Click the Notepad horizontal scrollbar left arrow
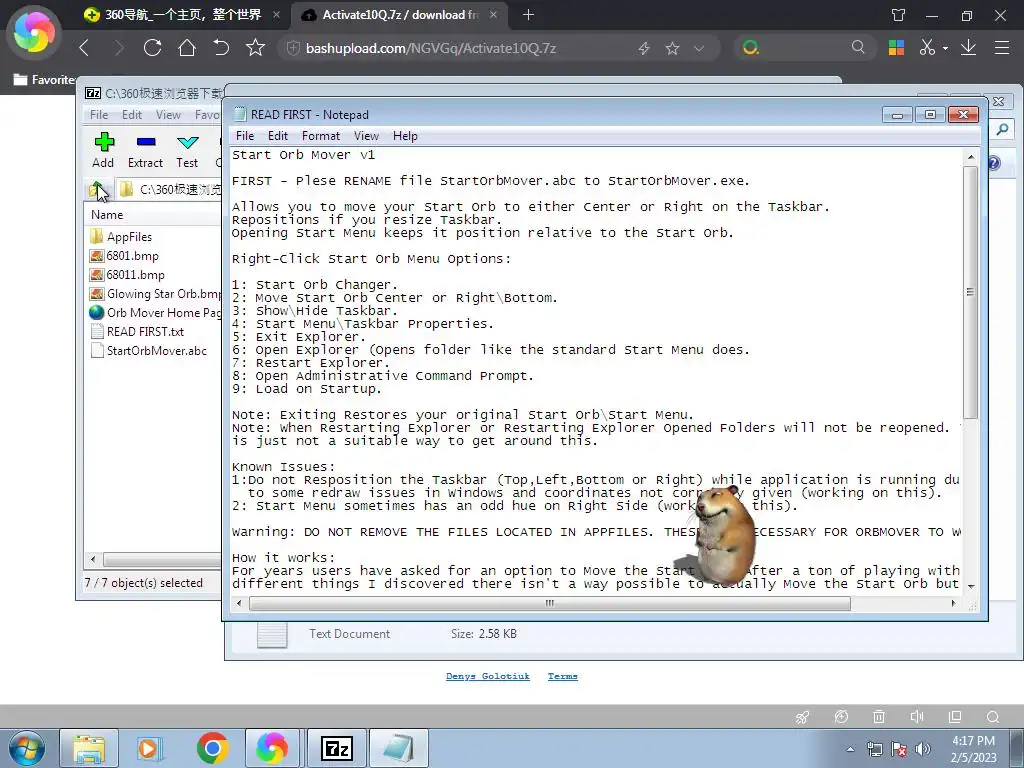1024x768 pixels. pos(240,603)
